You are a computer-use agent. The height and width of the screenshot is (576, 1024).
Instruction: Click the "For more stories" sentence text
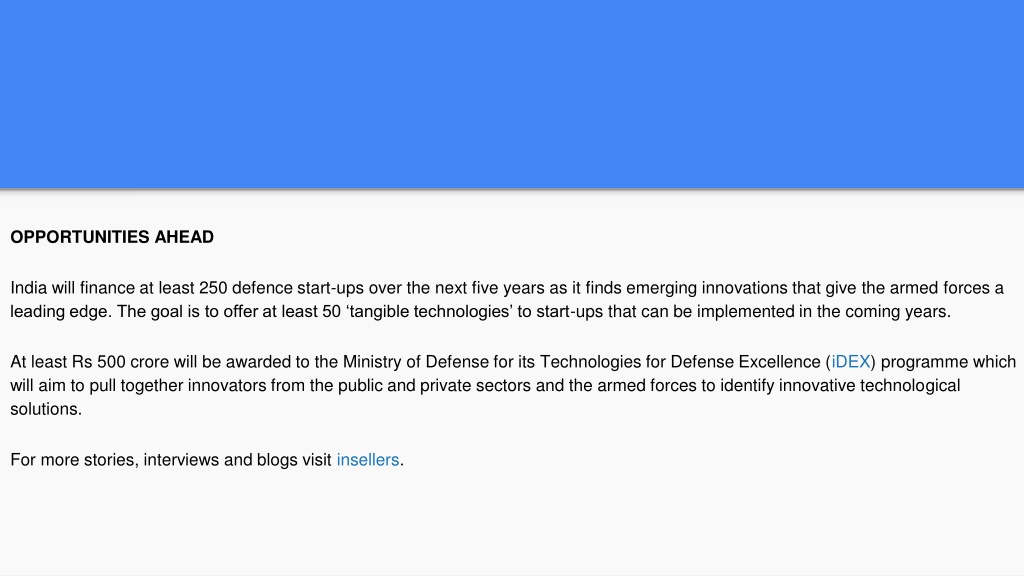[207, 460]
